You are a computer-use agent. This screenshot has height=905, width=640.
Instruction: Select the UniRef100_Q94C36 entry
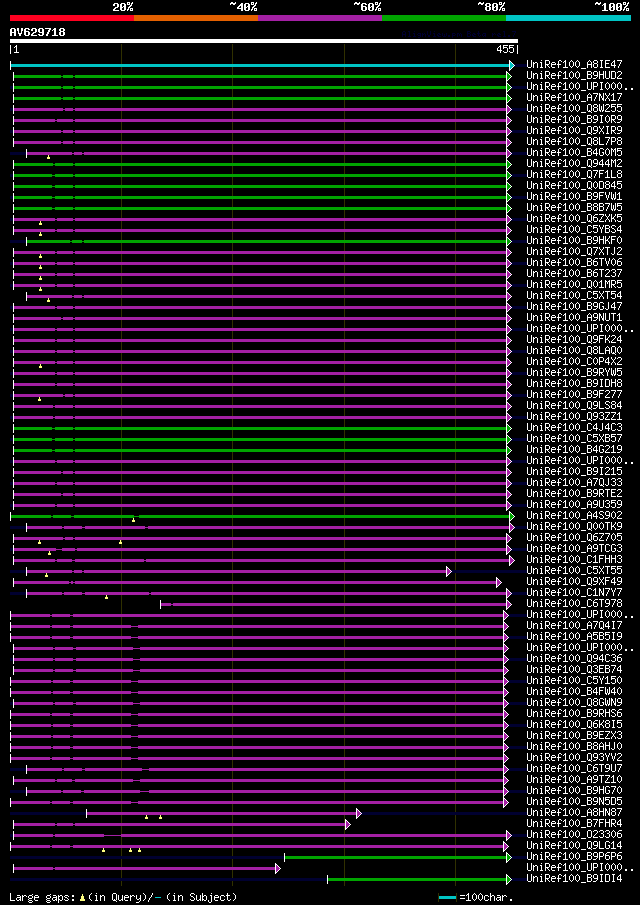click(x=574, y=659)
